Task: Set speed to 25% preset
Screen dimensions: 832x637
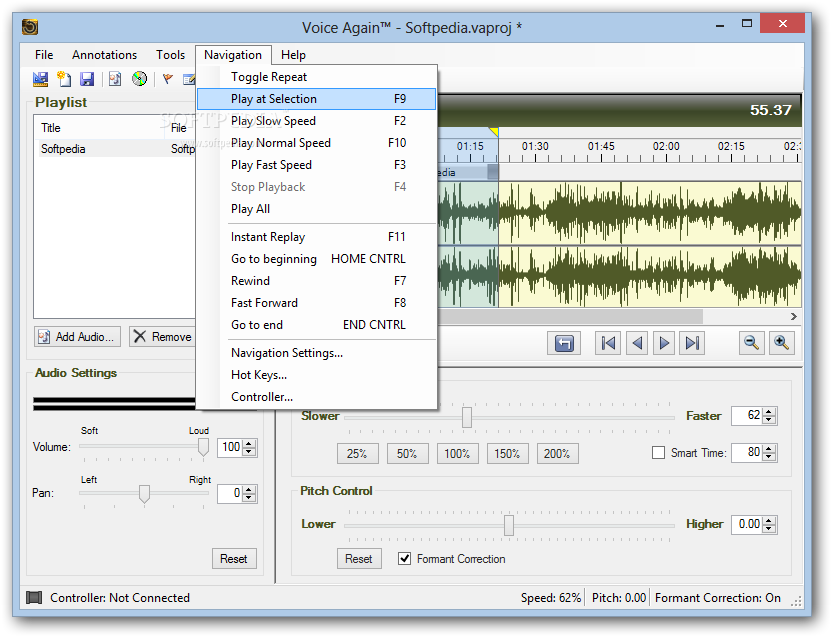Action: (358, 453)
